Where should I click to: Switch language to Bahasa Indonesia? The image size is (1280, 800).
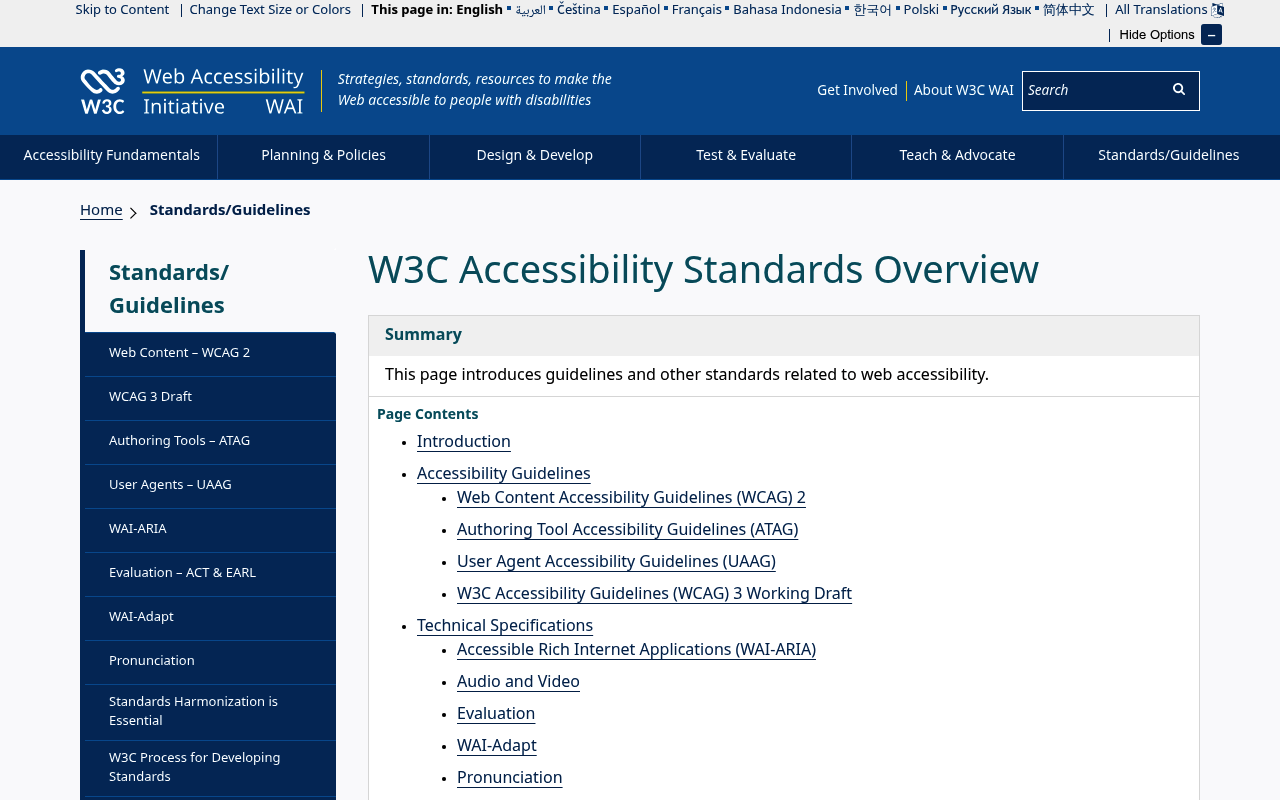(787, 10)
